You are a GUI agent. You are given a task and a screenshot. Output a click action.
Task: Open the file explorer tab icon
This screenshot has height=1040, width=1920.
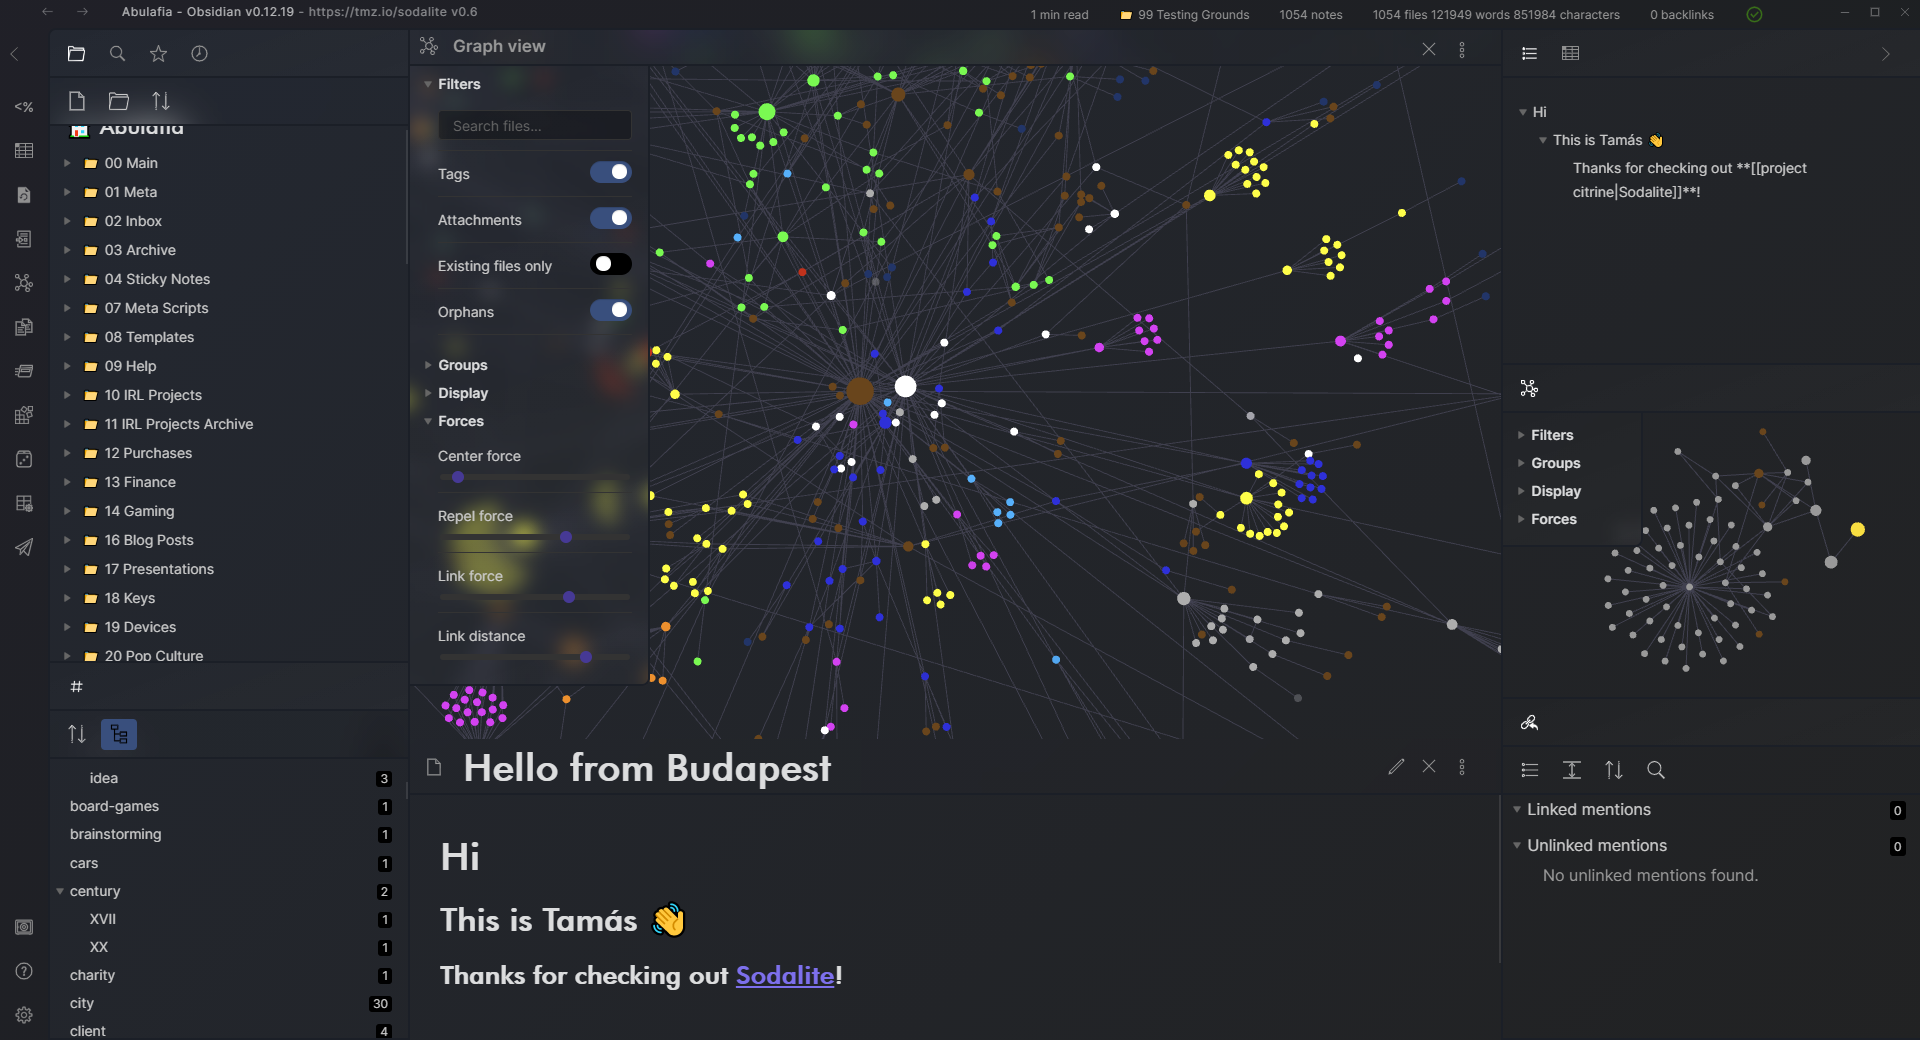click(x=76, y=54)
